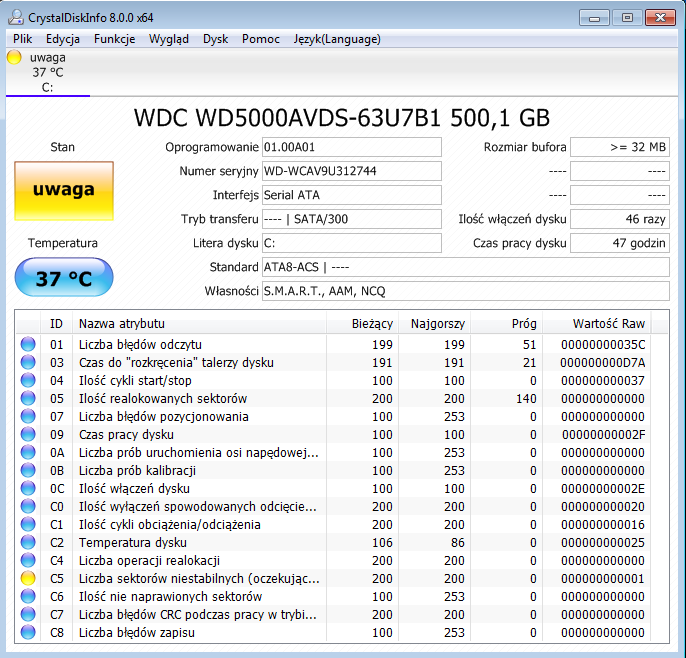Click raw value 000000000001 in row C5

click(x=603, y=578)
